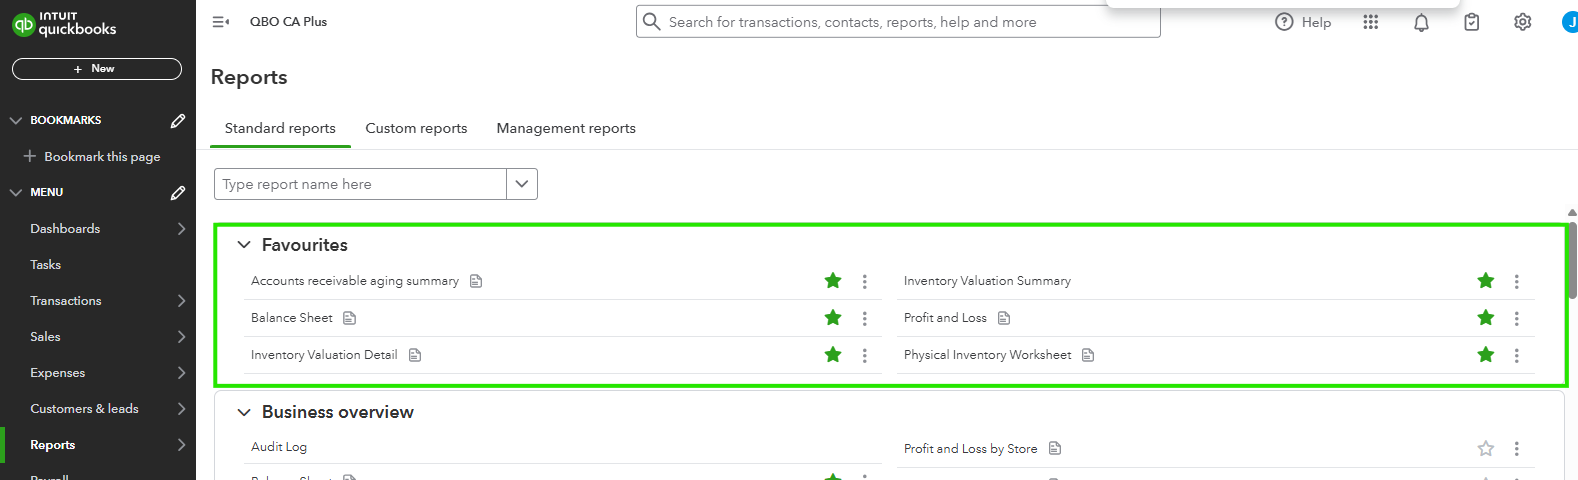
Task: Open Tasks in the sidebar
Action: point(46,265)
